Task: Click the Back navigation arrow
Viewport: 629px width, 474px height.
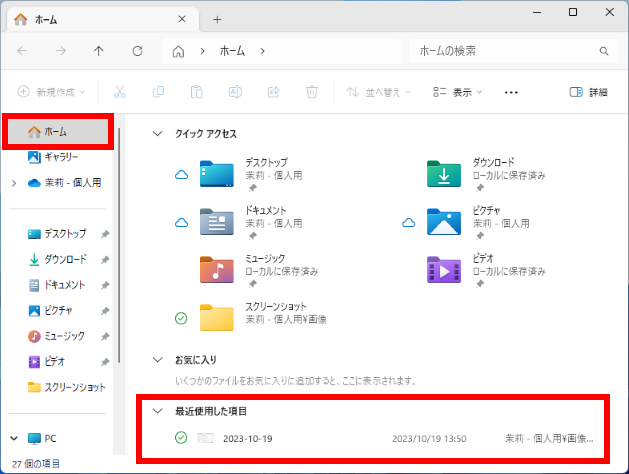Action: [22, 51]
